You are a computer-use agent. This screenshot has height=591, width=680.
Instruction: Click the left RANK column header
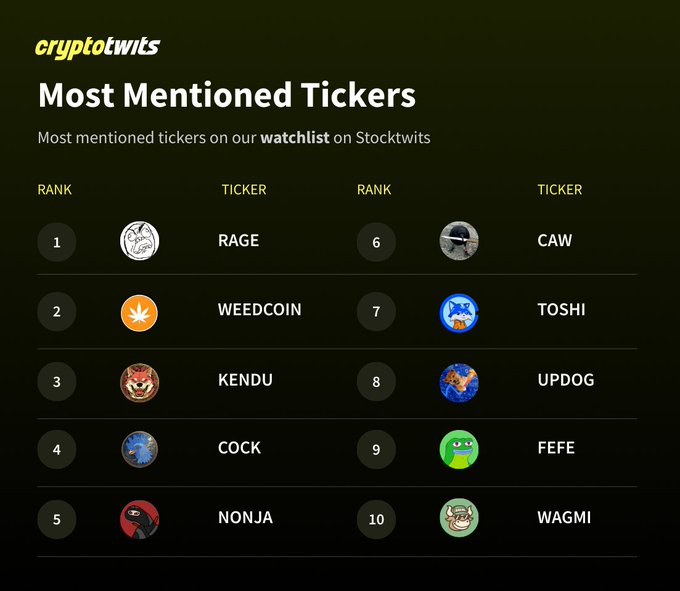coord(55,189)
